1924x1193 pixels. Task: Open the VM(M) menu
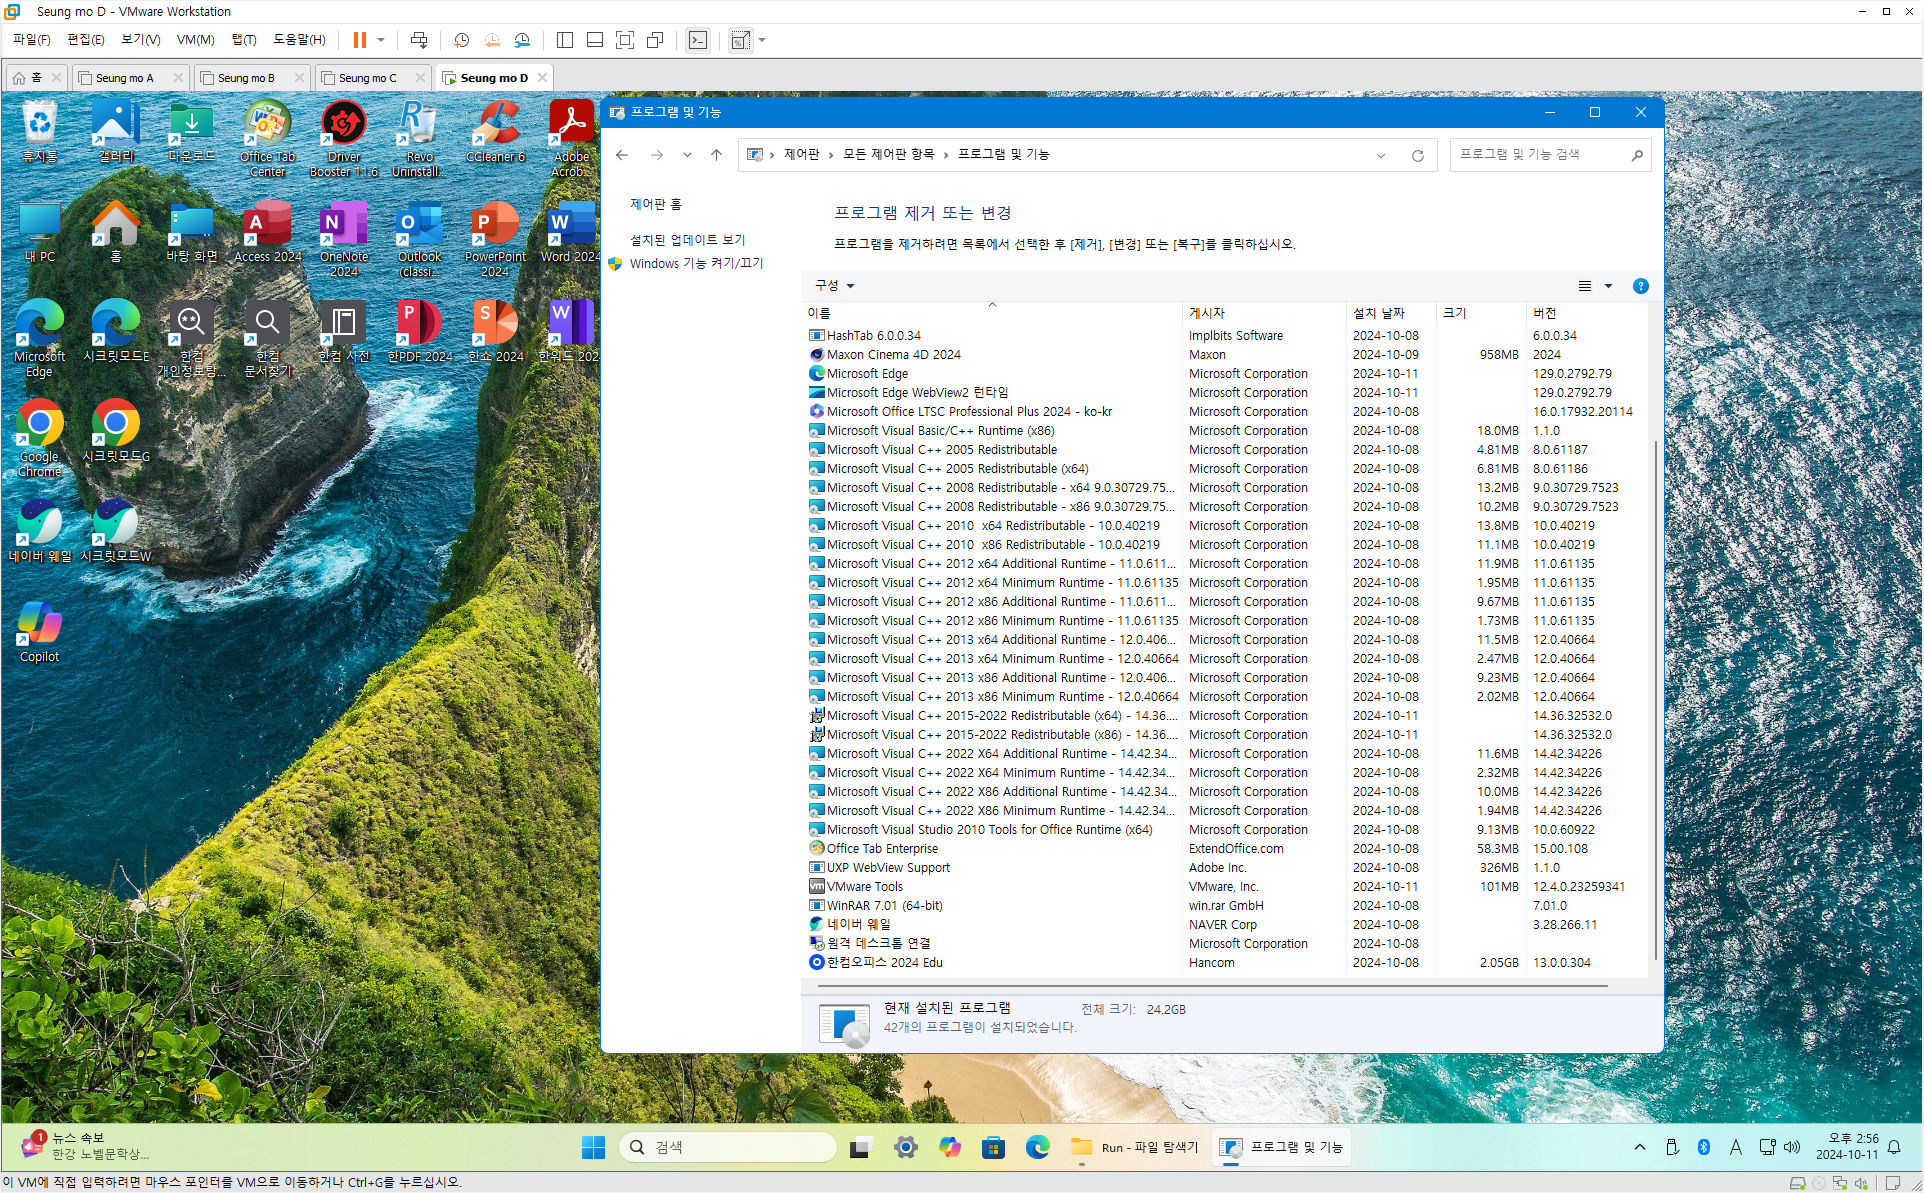pyautogui.click(x=195, y=40)
